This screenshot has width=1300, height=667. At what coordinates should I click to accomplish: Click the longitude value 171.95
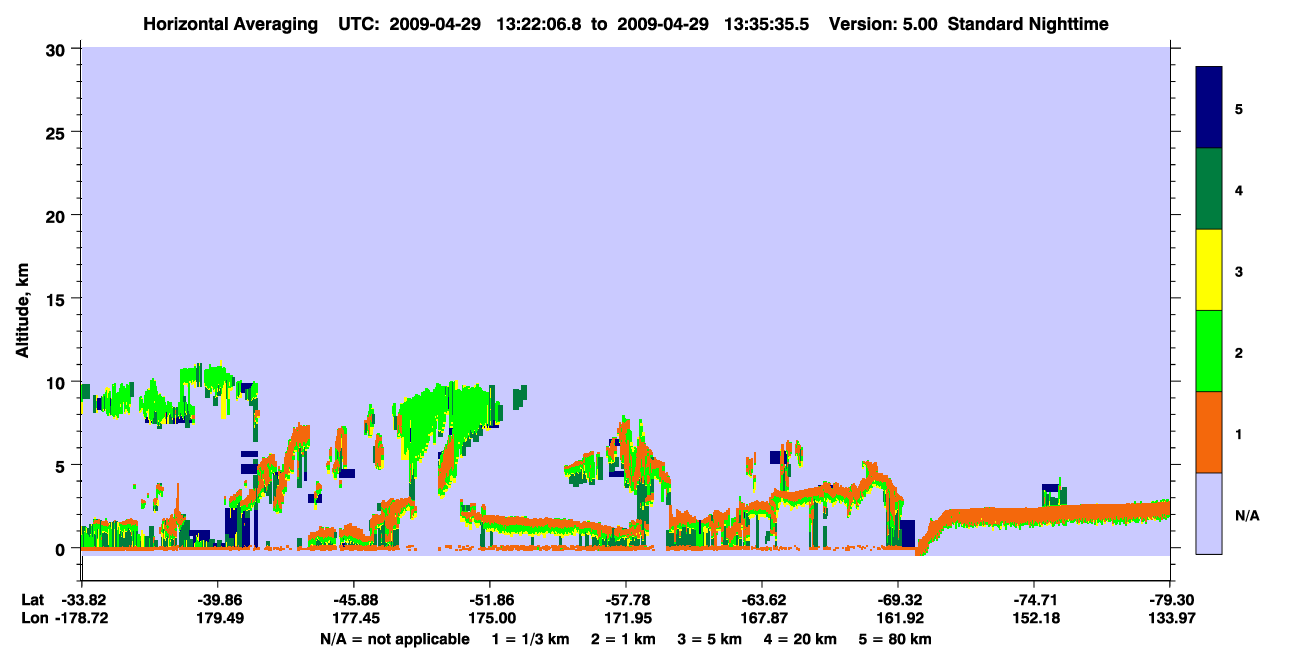pos(626,619)
